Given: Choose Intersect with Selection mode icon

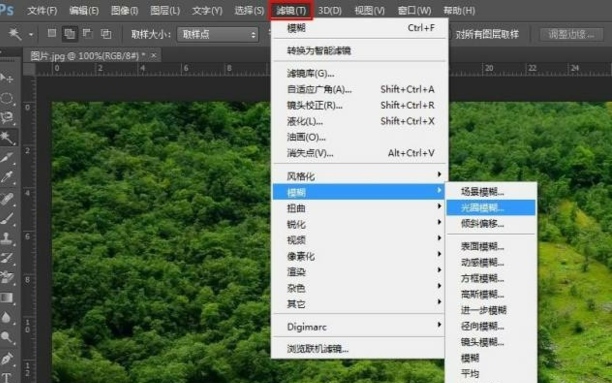Looking at the screenshot, I should 106,34.
